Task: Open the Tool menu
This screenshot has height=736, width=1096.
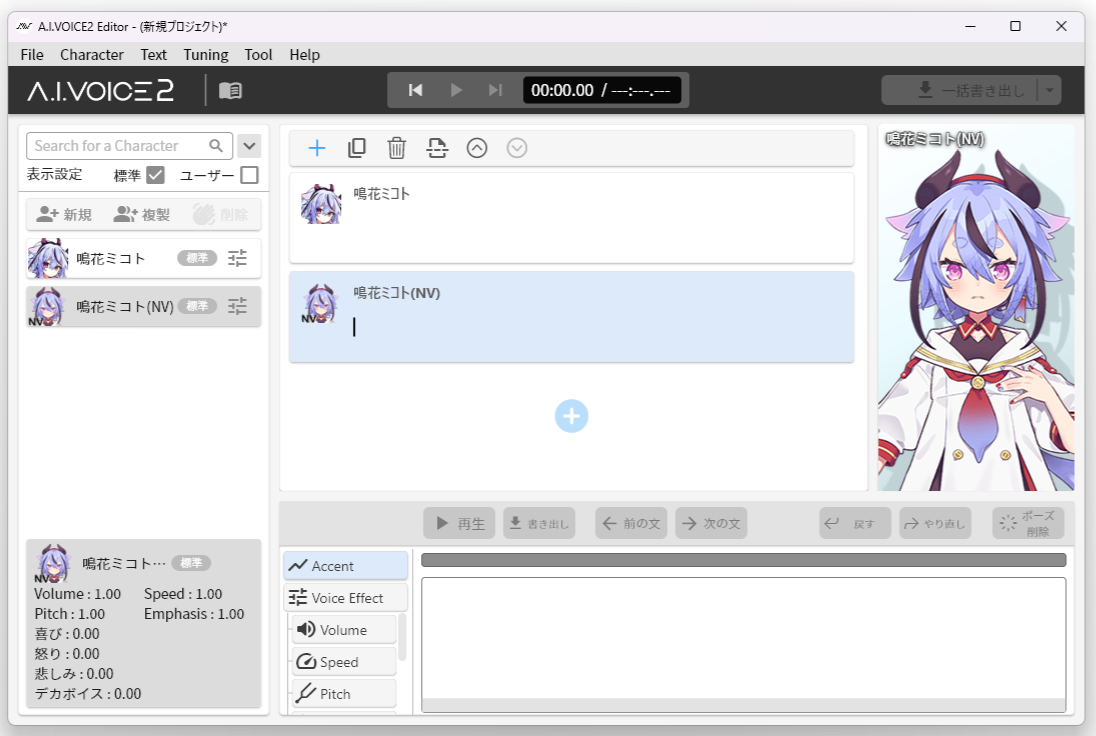Action: point(258,55)
